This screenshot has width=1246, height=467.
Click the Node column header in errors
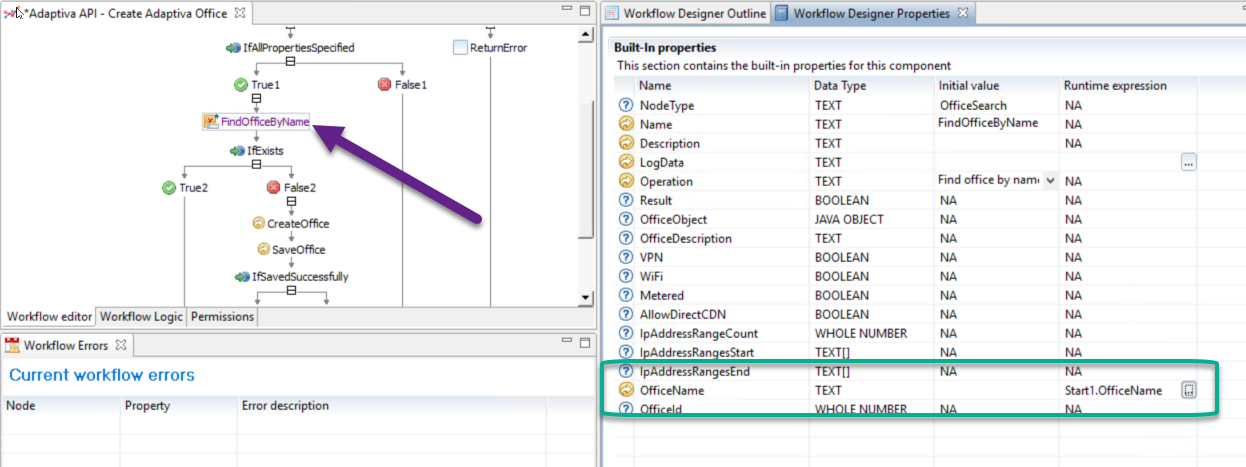tap(60, 406)
